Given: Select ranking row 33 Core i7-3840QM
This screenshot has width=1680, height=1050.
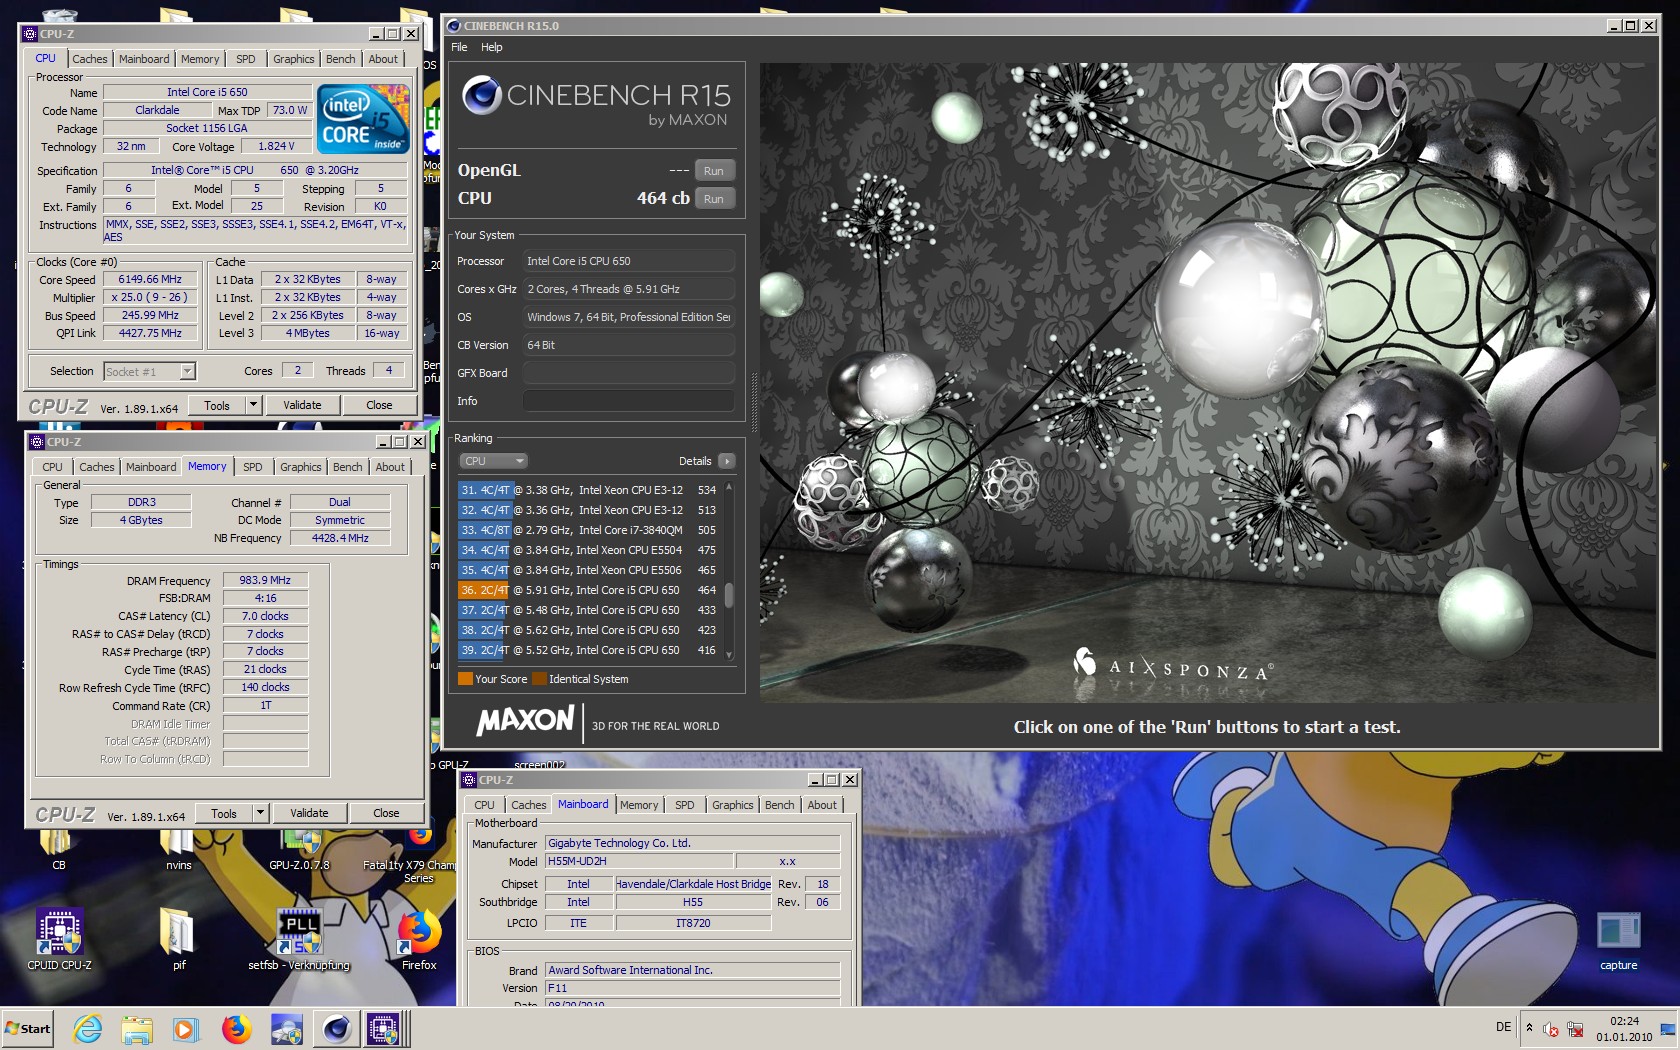Looking at the screenshot, I should pos(589,530).
